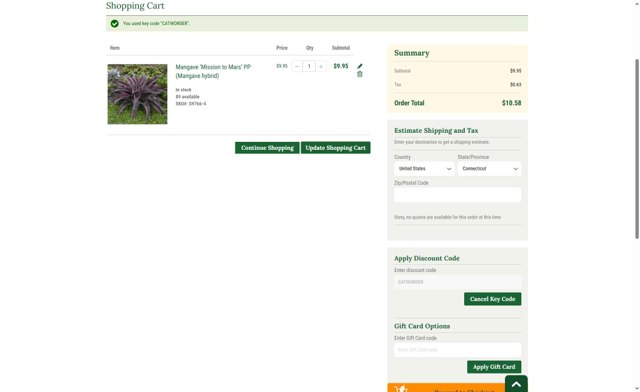
Task: Click the green success checkmark icon
Action: point(115,24)
